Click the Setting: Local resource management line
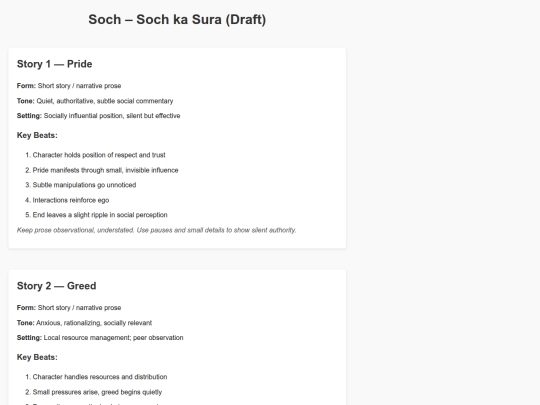The height and width of the screenshot is (405, 540). (100, 338)
